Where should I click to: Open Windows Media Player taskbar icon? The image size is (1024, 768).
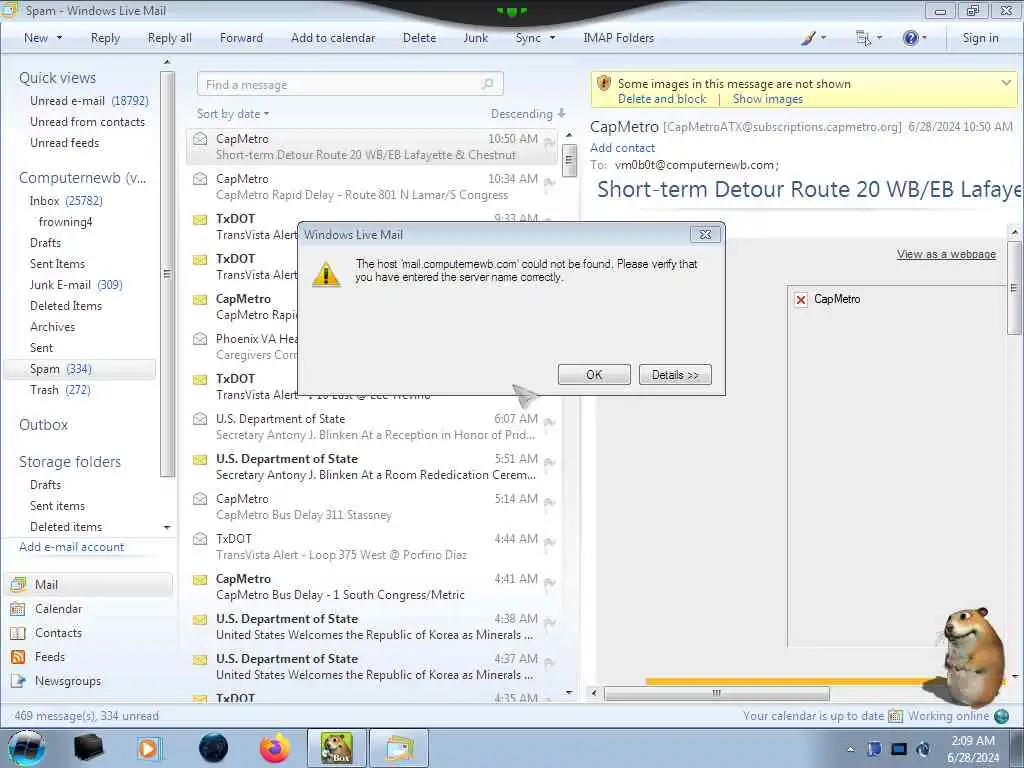149,748
